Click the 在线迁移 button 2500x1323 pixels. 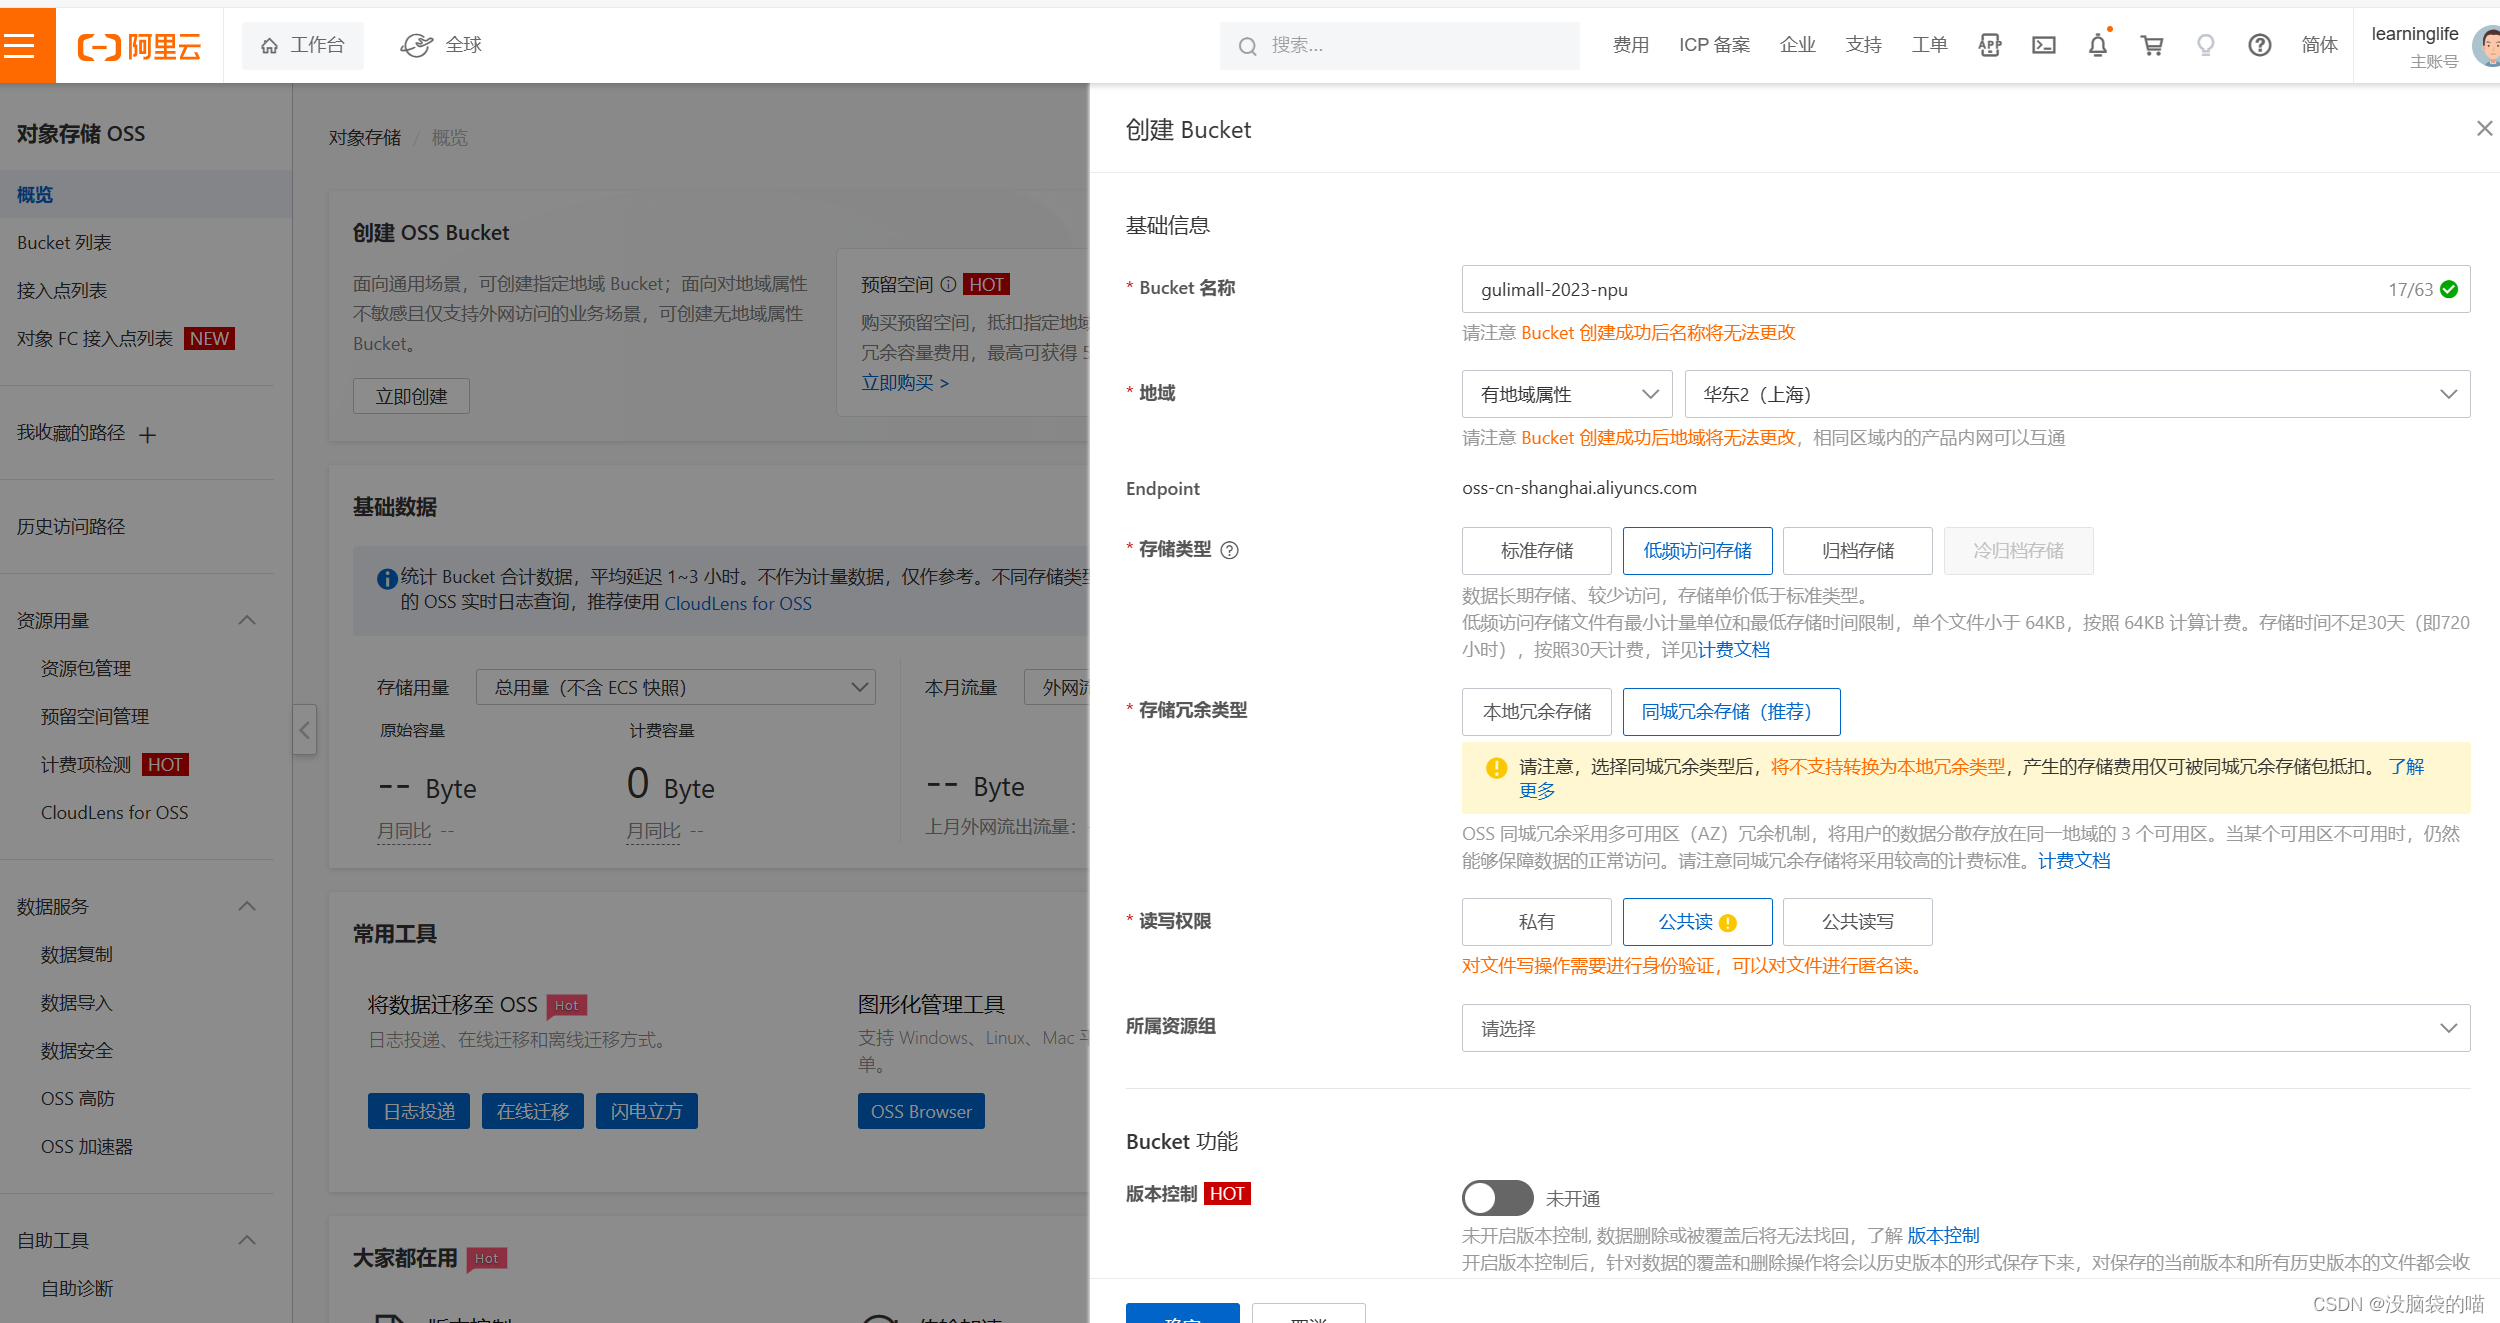[533, 1111]
